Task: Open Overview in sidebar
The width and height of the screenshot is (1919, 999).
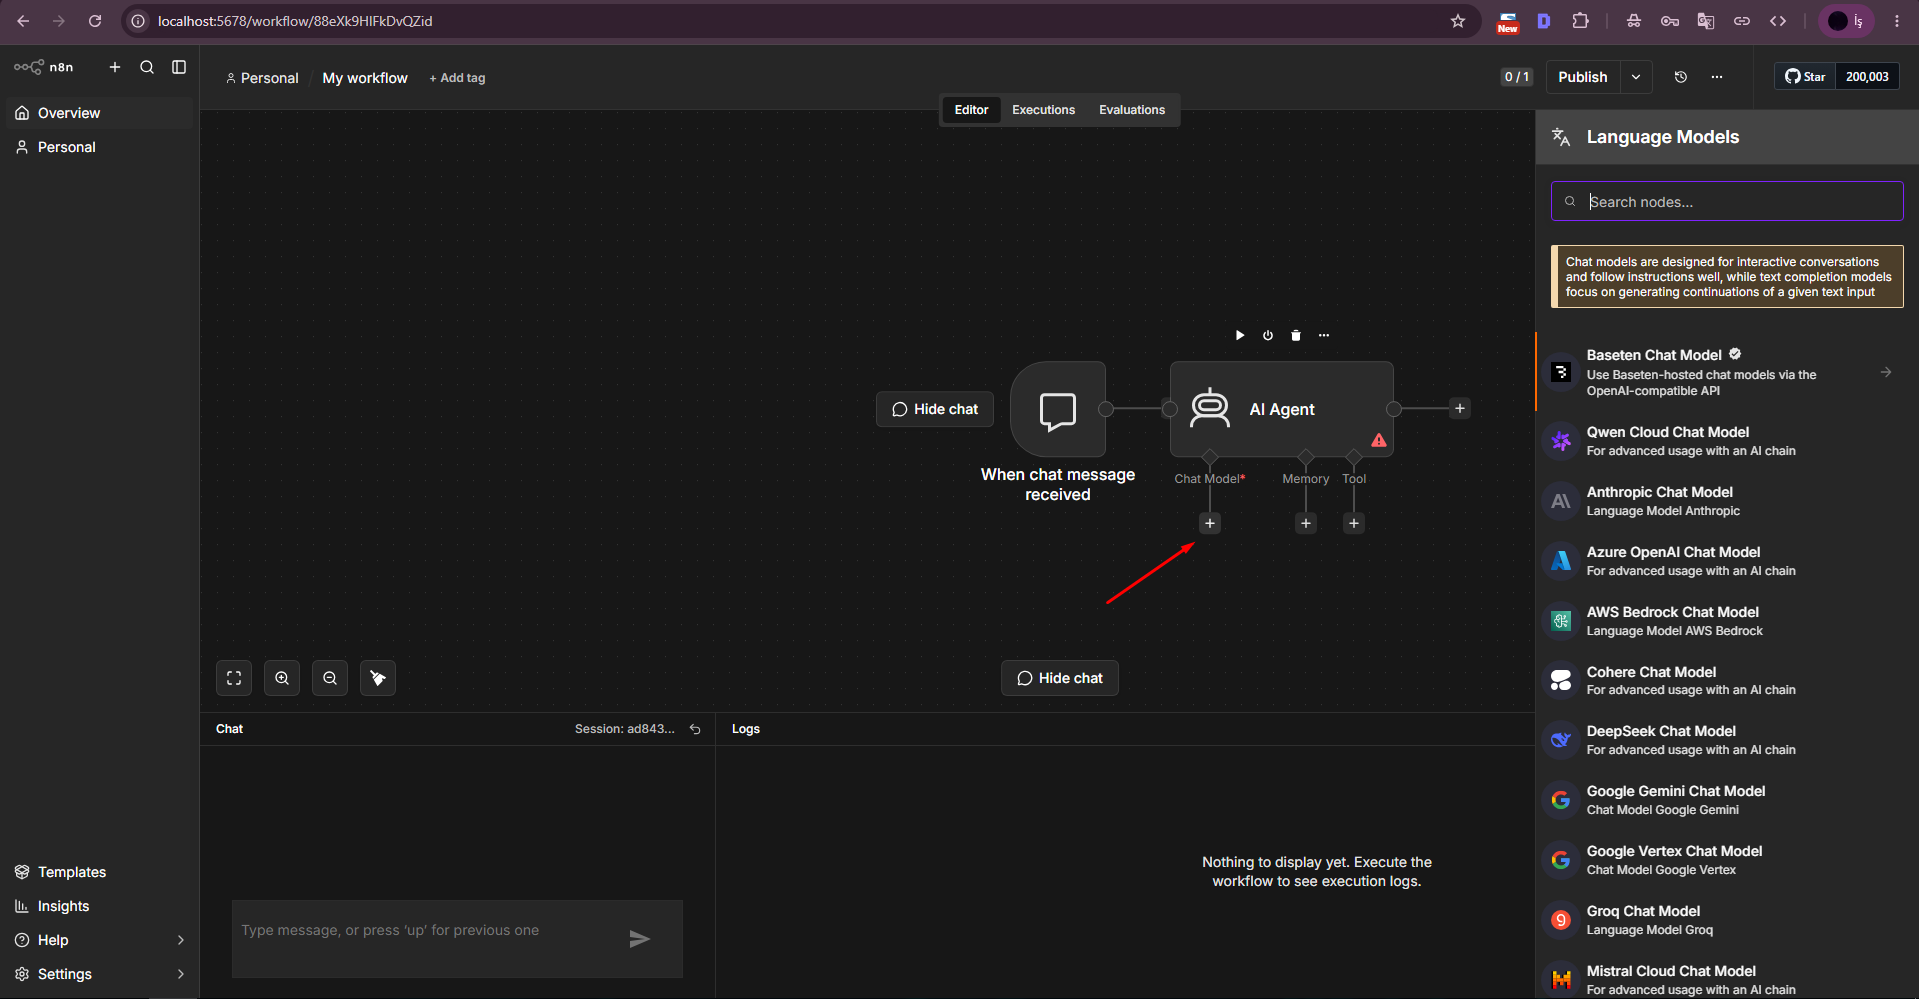Action: point(99,113)
